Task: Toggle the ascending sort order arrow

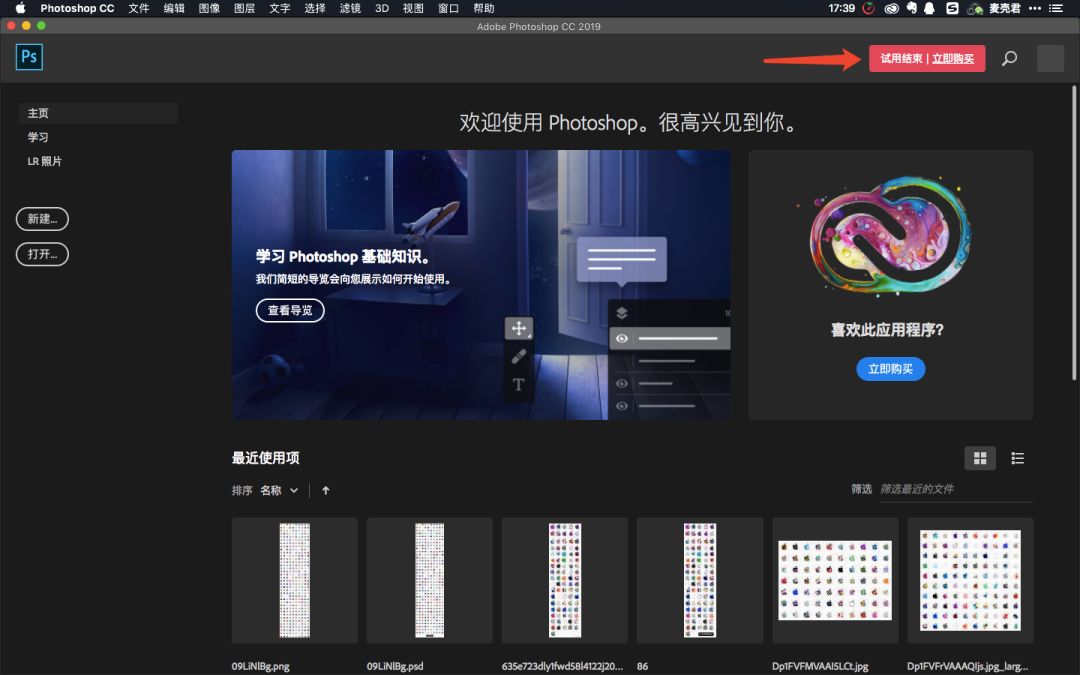Action: (325, 490)
